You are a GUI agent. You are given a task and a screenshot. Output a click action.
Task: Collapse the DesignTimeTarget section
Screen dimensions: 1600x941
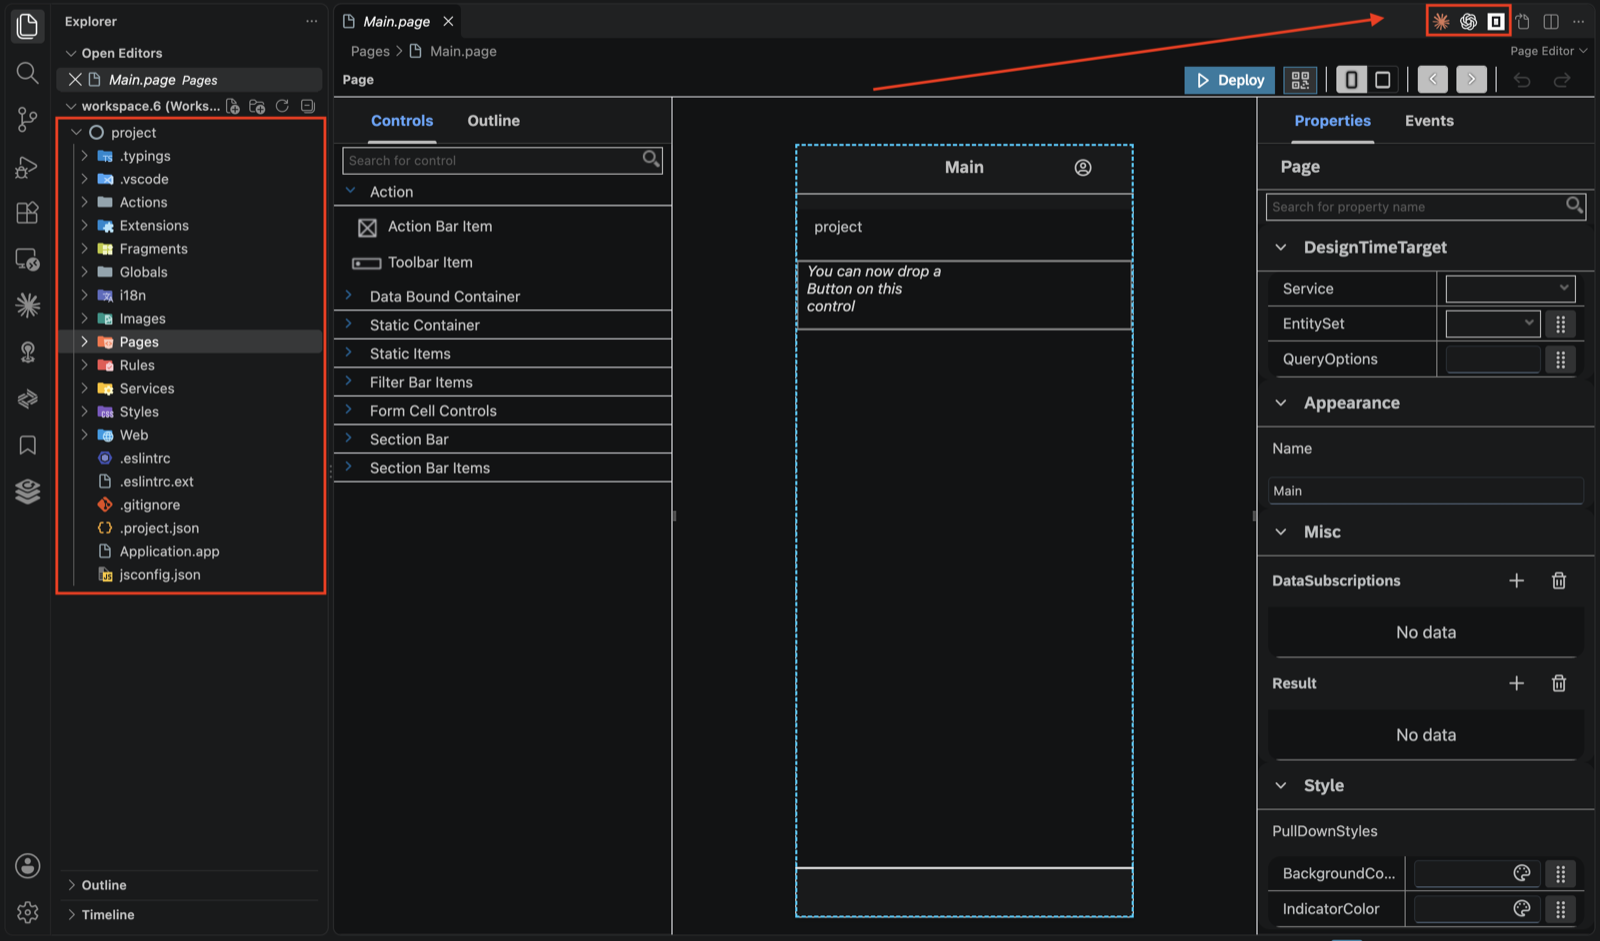pos(1281,247)
